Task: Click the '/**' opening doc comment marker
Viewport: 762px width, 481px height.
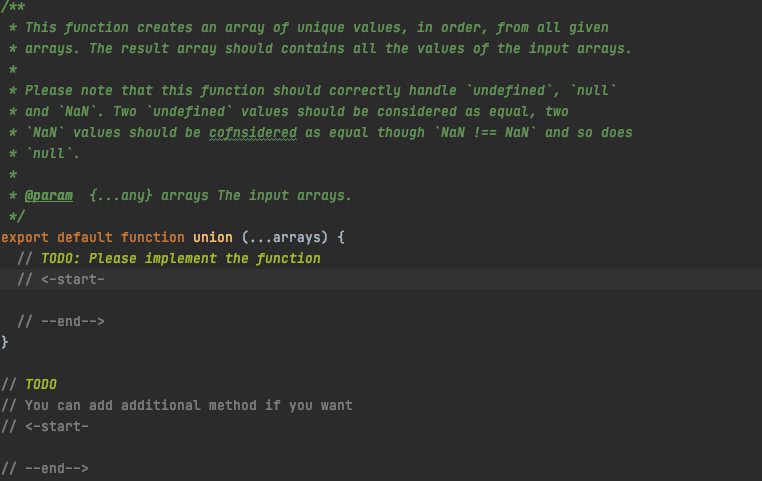Action: (x=13, y=7)
